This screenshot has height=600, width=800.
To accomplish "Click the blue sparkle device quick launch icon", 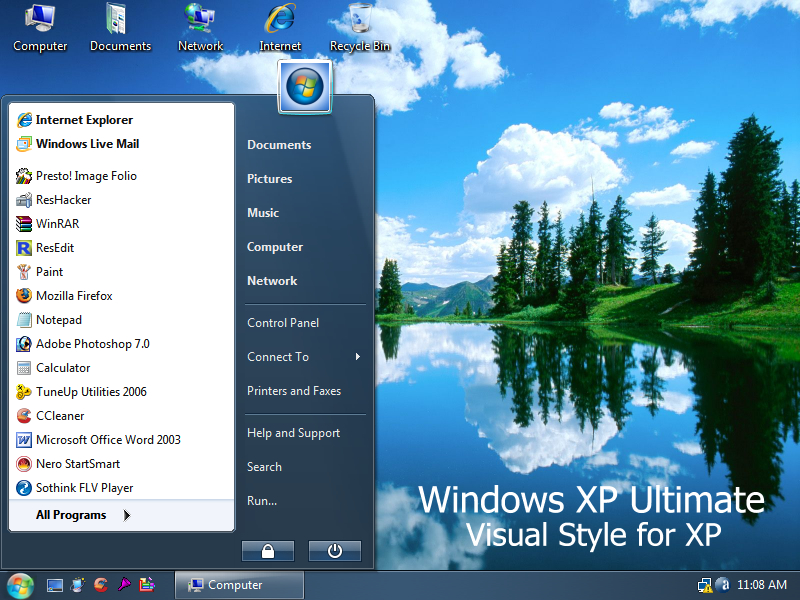I will (78, 585).
